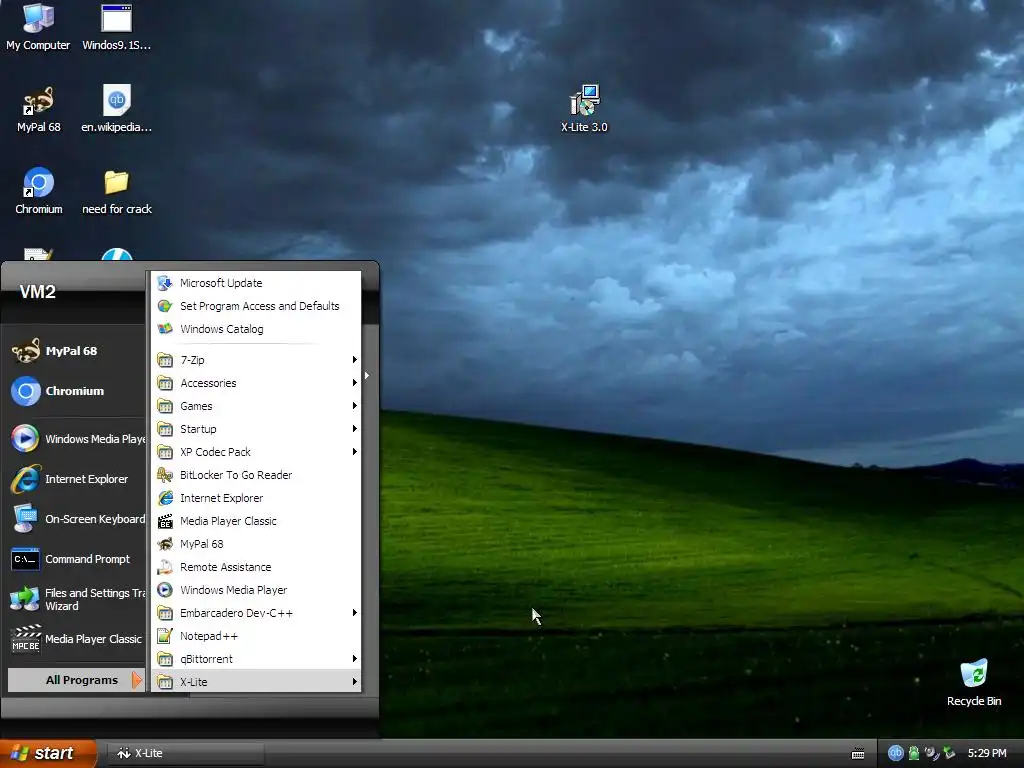Open My Computer desktop icon
This screenshot has height=768, width=1024.
point(38,26)
